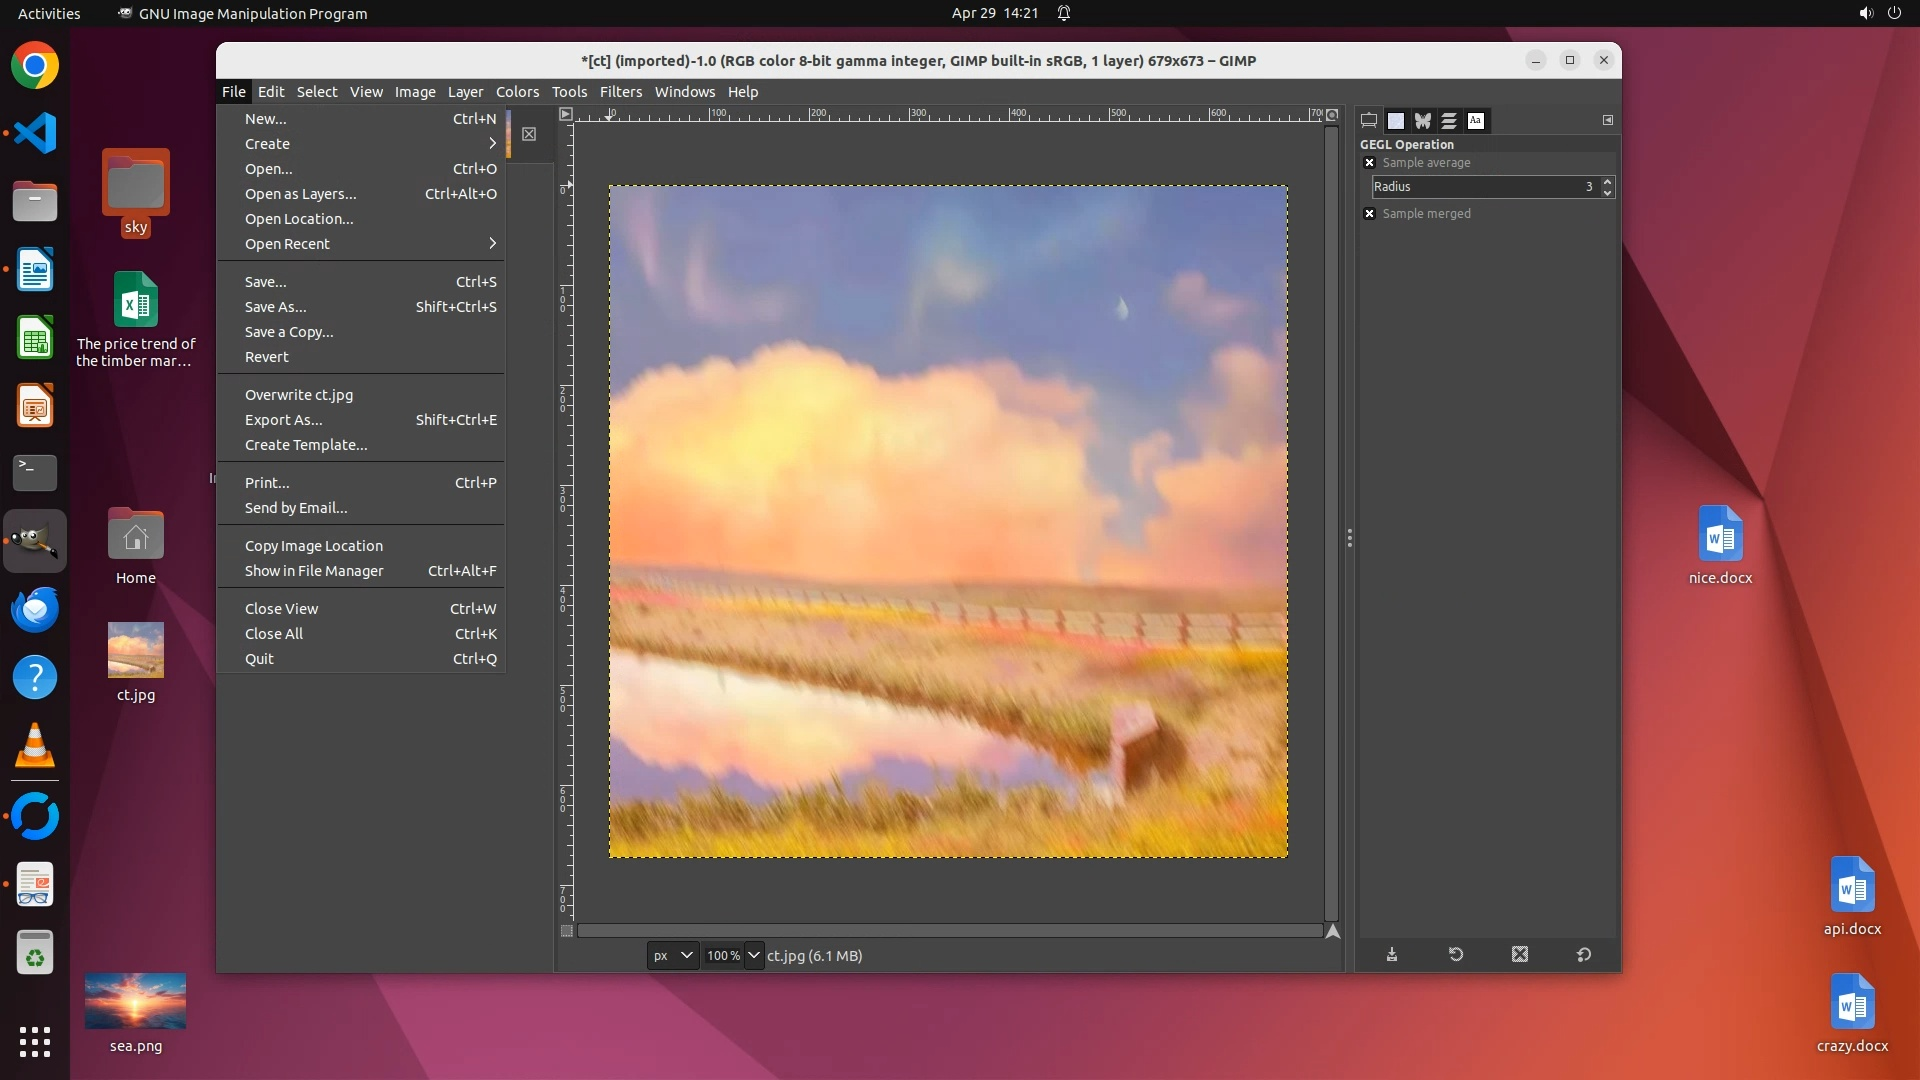Image resolution: width=1920 pixels, height=1080 pixels.
Task: Switch to the Device Status tab icon
Action: click(1396, 121)
